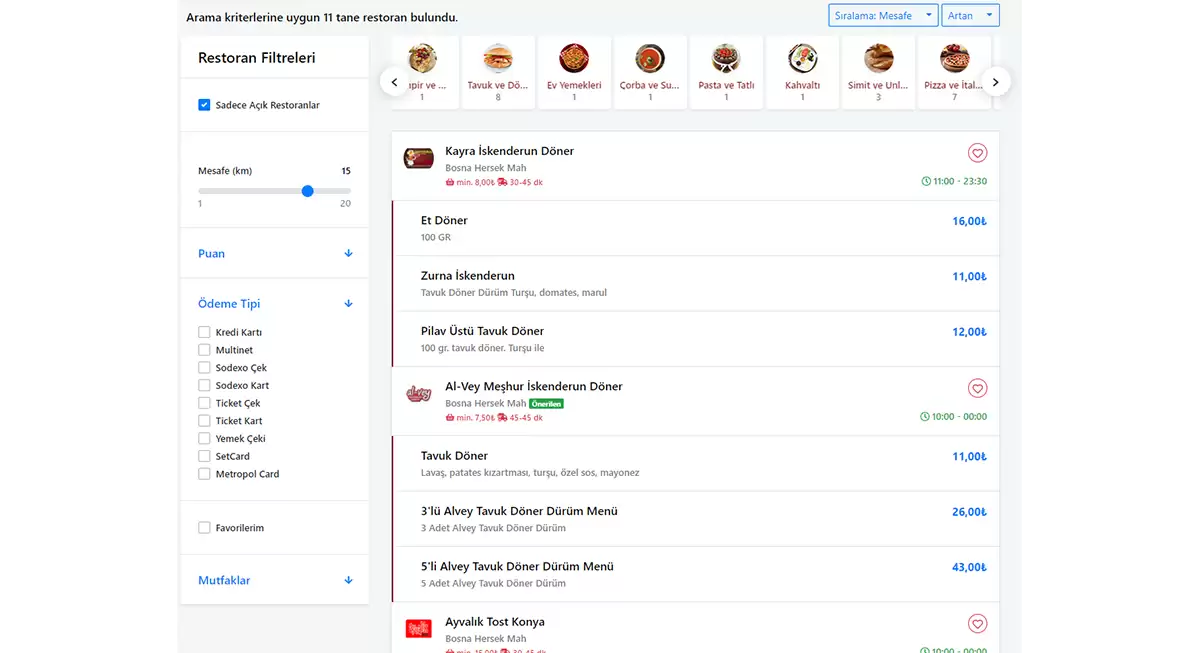This screenshot has height=653, width=1200.
Task: Favorite Kayra İskenderun Döner with heart icon
Action: click(x=977, y=153)
